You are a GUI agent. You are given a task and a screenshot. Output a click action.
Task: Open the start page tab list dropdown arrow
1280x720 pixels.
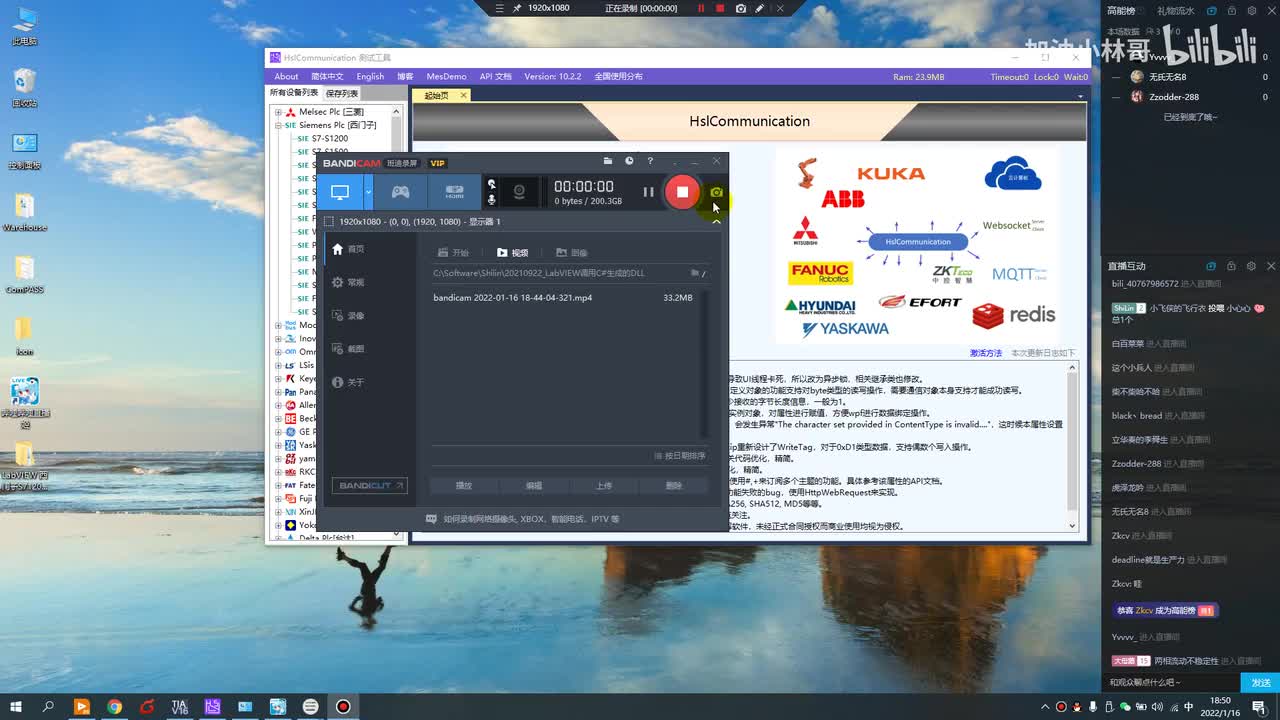[1080, 96]
